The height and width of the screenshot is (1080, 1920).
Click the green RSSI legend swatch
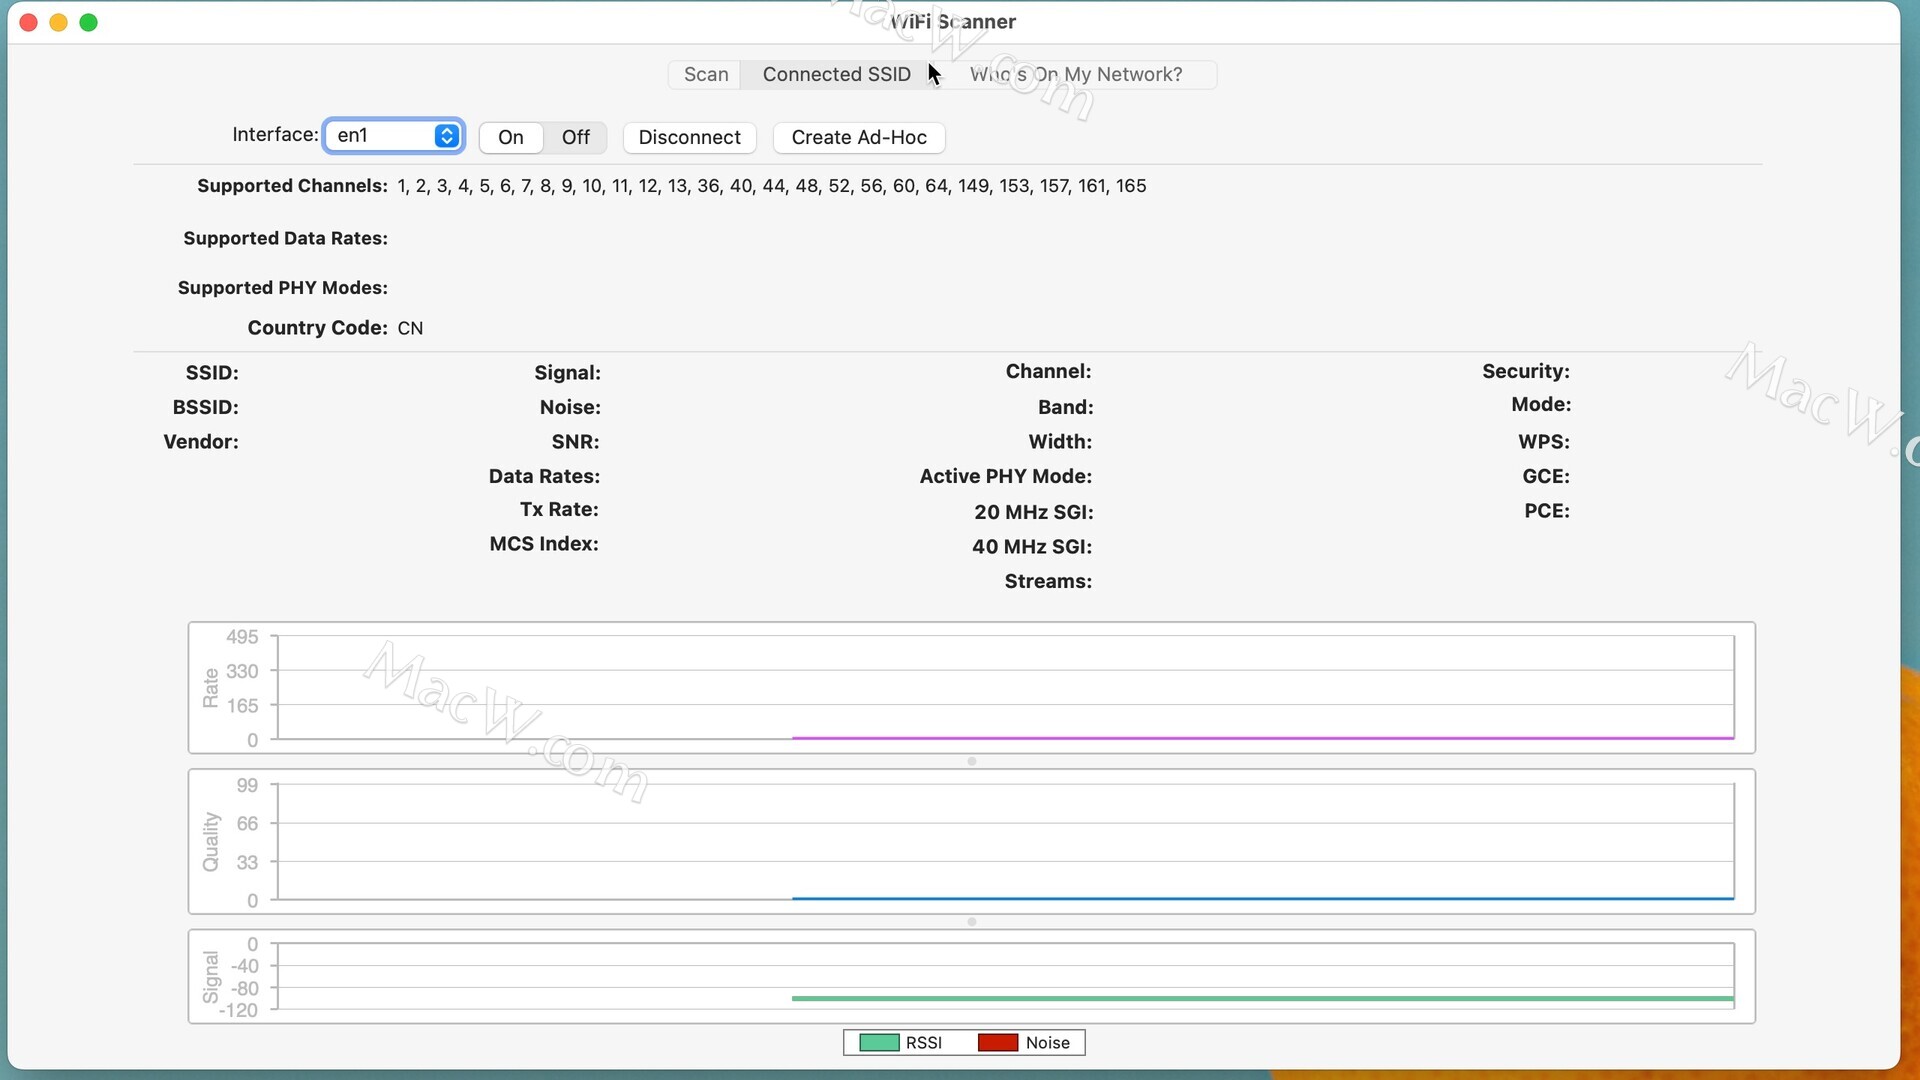point(879,1043)
